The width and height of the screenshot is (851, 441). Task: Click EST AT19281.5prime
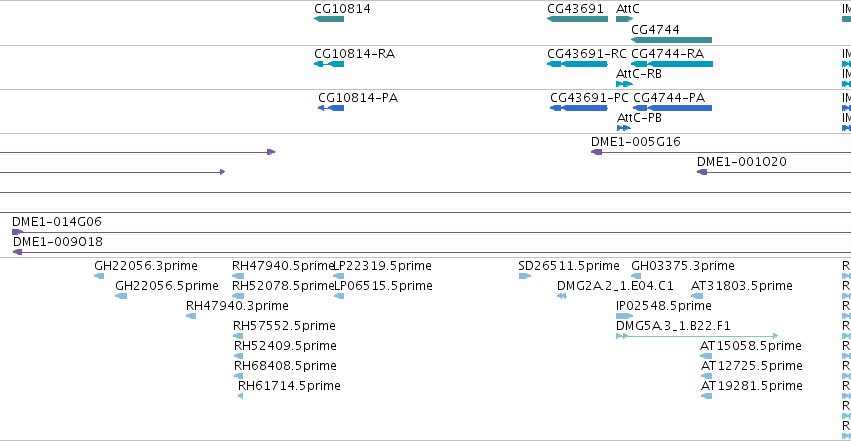pos(706,397)
